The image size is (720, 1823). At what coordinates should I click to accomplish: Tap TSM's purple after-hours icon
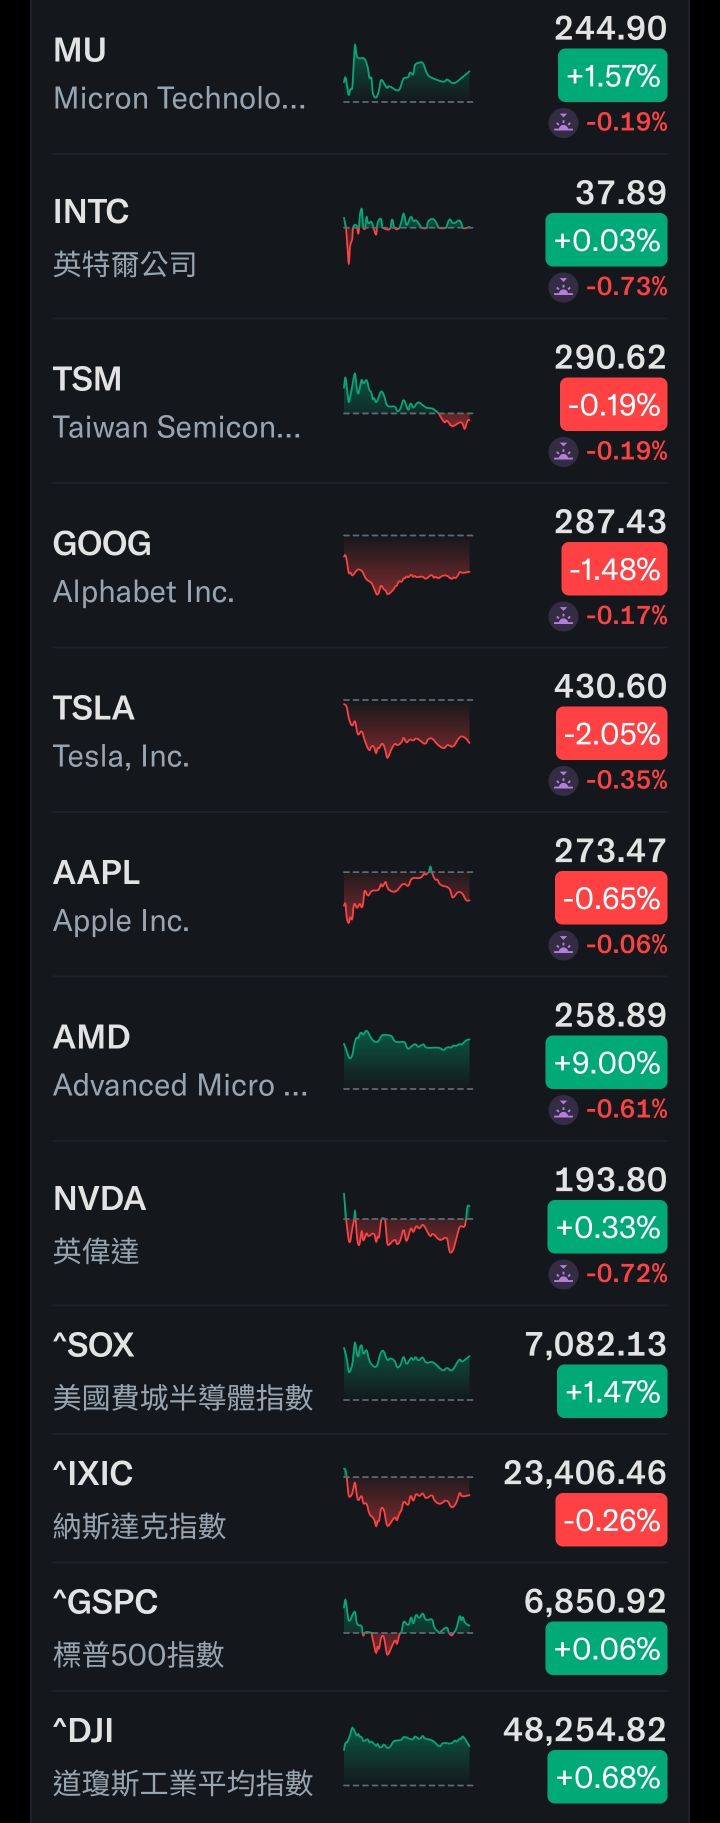point(564,452)
